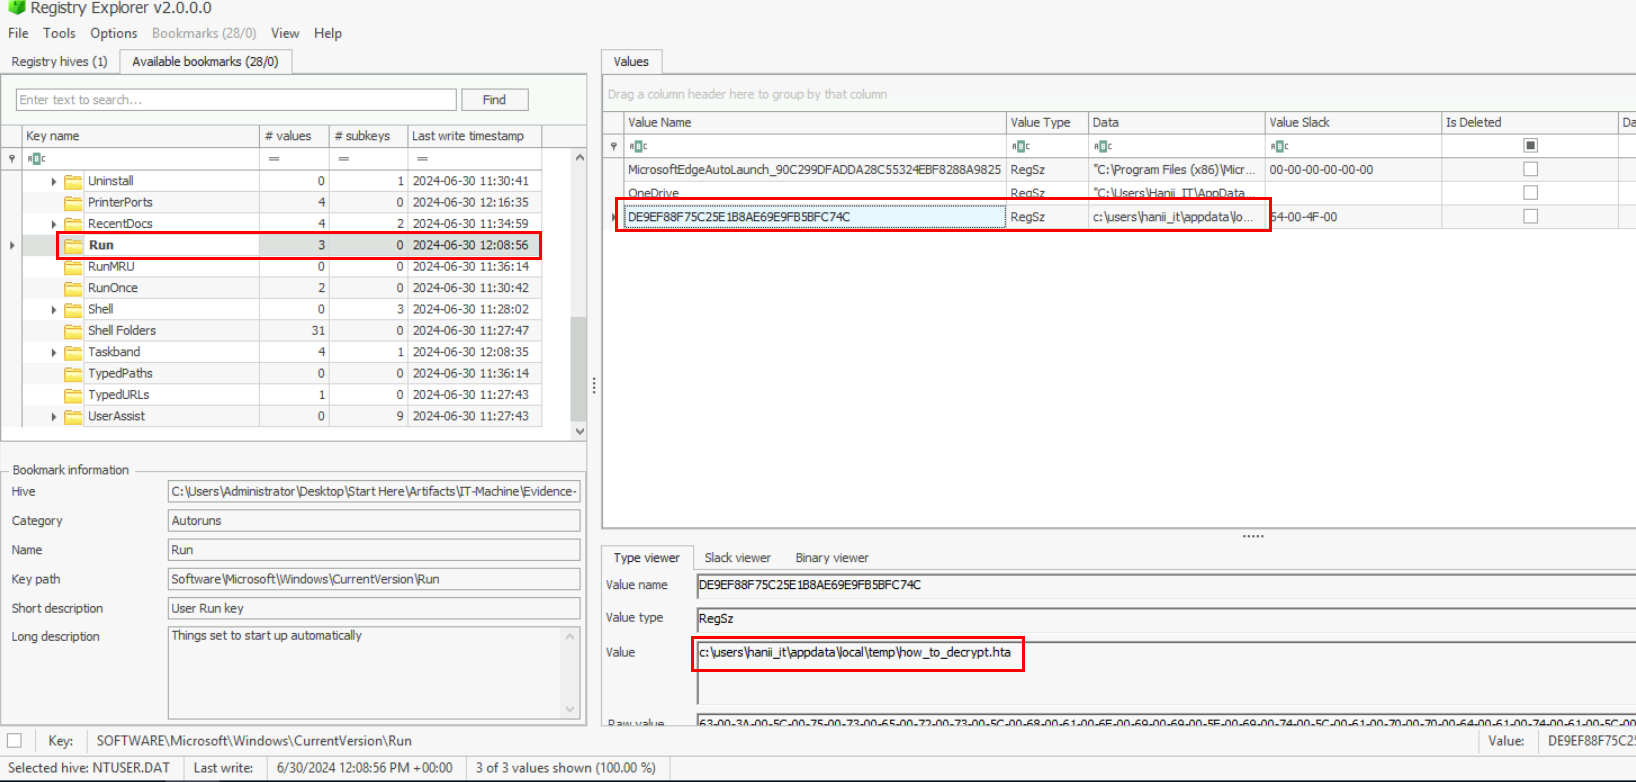The height and width of the screenshot is (782, 1636).
Task: Click the Run folder icon in tree
Action: pos(73,245)
